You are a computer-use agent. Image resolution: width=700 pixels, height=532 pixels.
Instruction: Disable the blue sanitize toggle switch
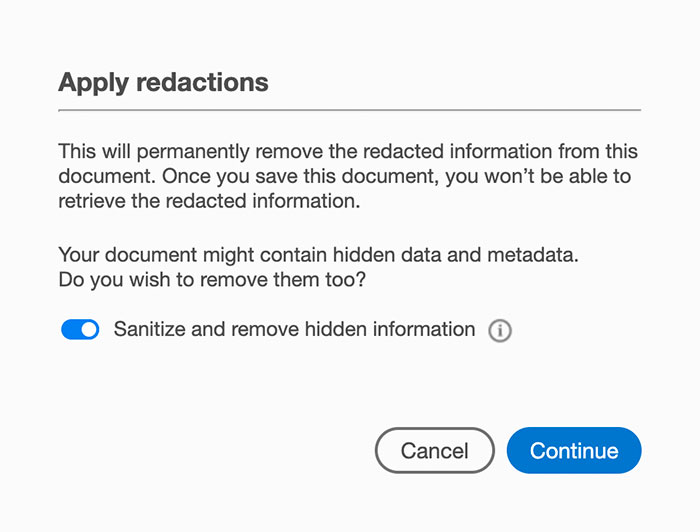[80, 330]
